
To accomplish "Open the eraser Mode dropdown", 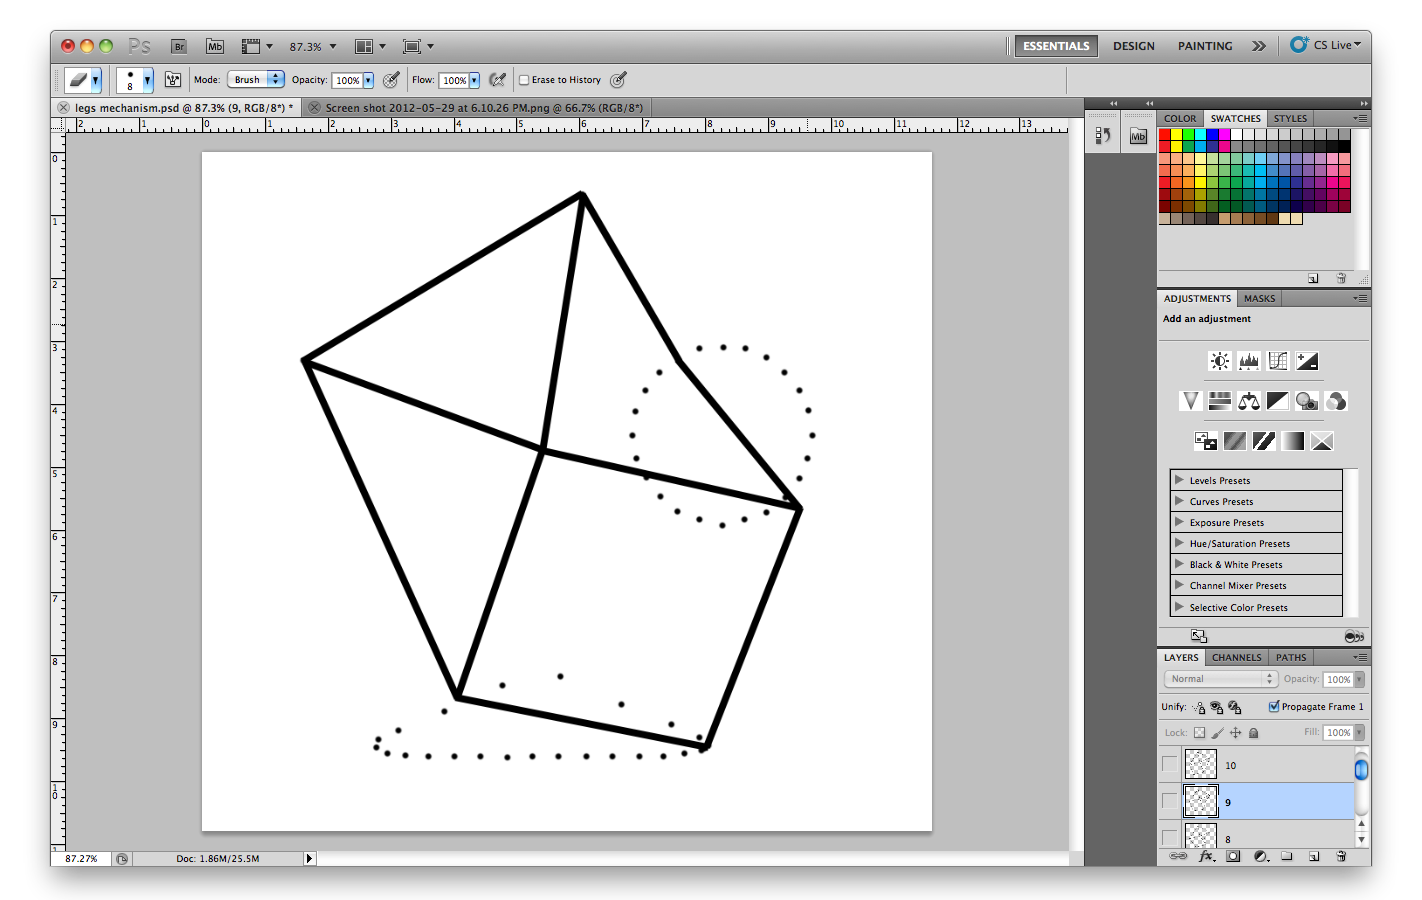I will [256, 80].
